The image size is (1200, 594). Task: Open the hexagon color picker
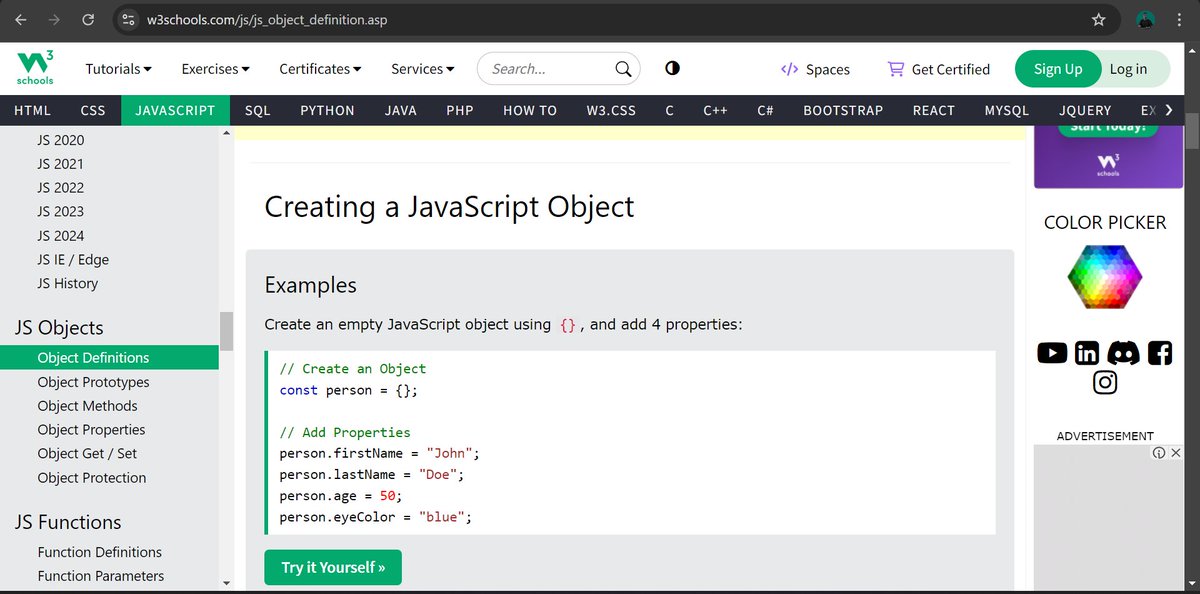coord(1105,276)
